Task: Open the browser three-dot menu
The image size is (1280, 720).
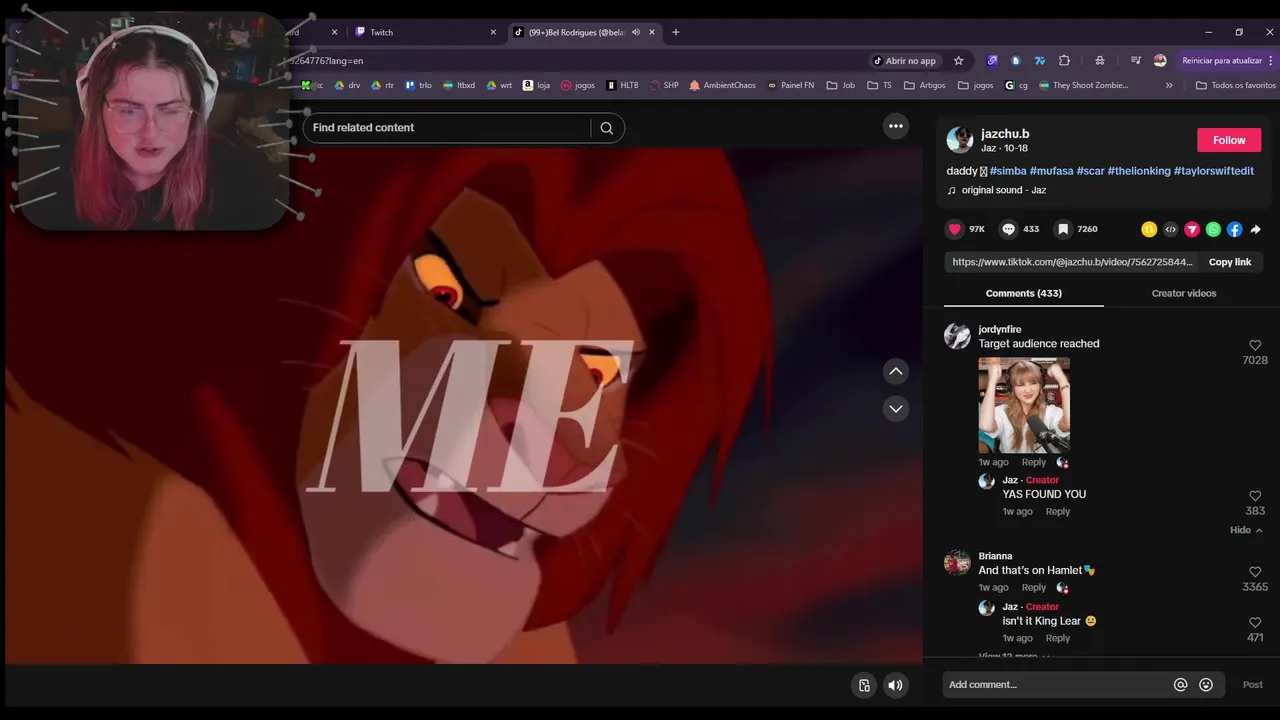Action: (1272, 60)
